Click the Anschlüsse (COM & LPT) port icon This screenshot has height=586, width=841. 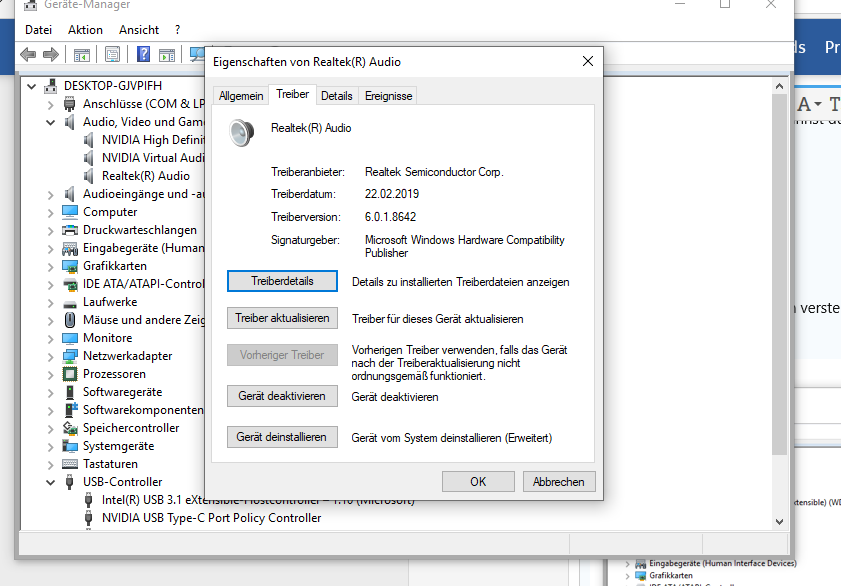click(x=70, y=104)
